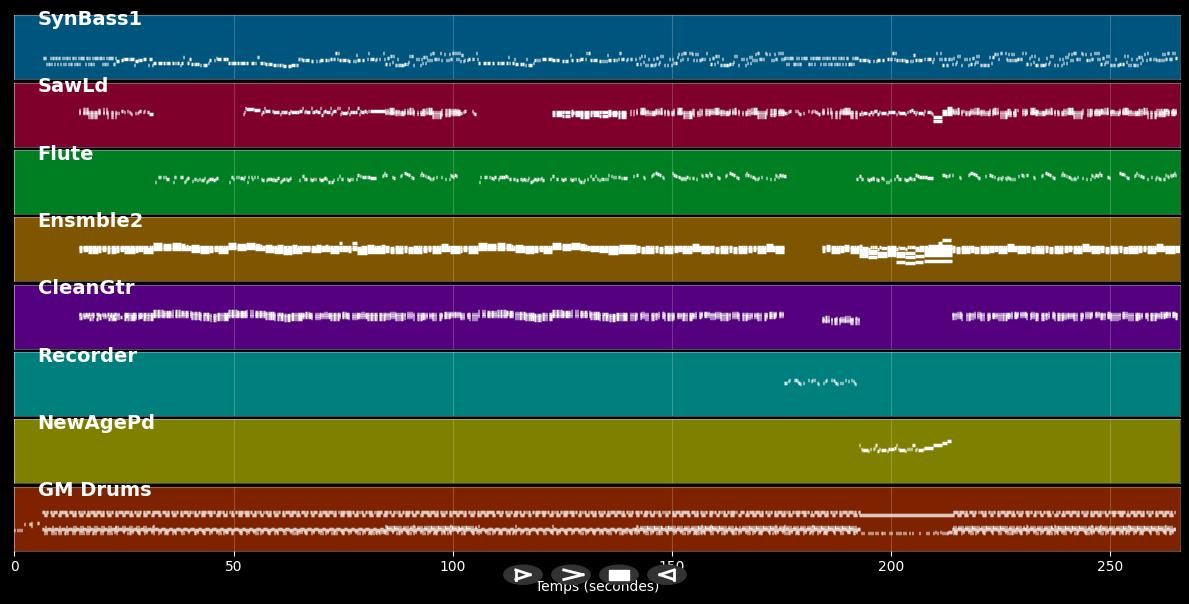Select the SynBass1 track label

coord(89,19)
